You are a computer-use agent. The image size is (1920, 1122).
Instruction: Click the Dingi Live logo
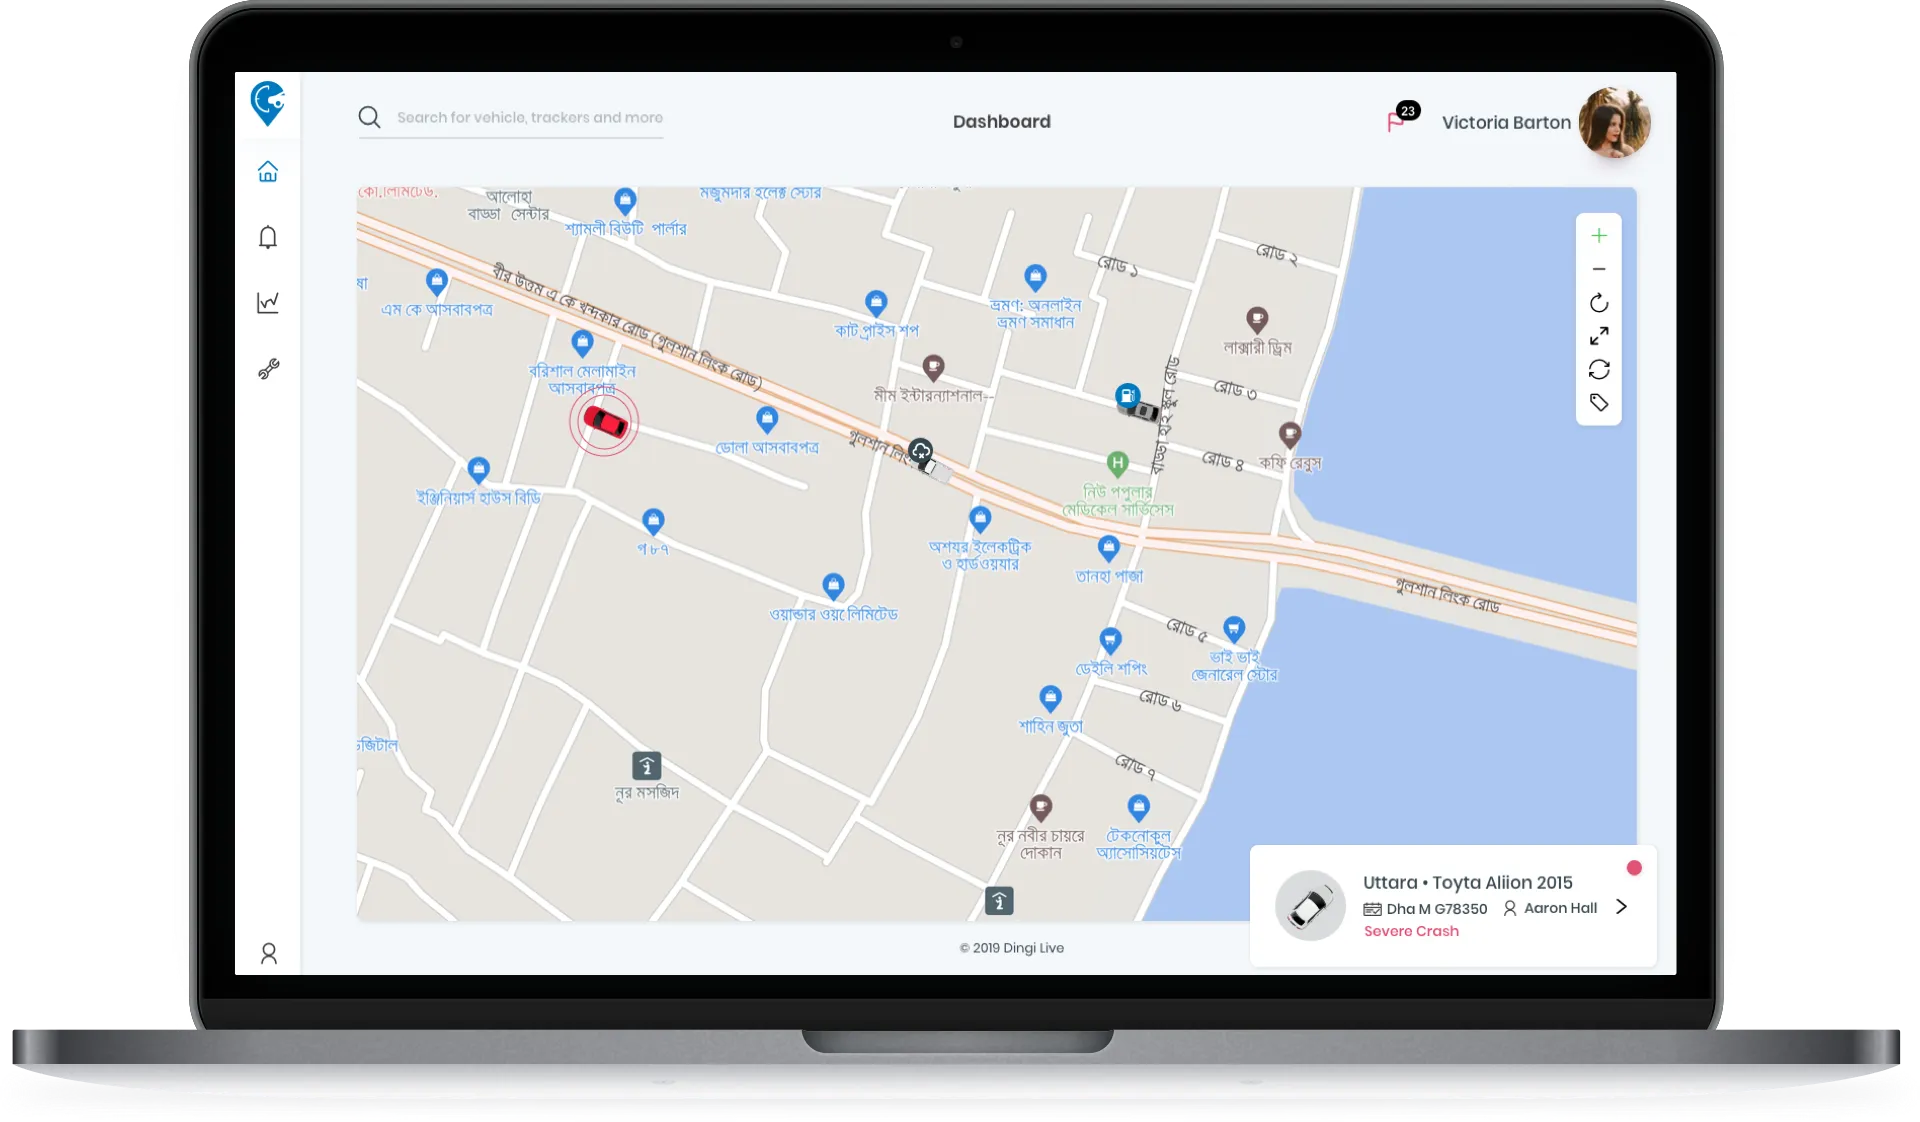[x=268, y=105]
